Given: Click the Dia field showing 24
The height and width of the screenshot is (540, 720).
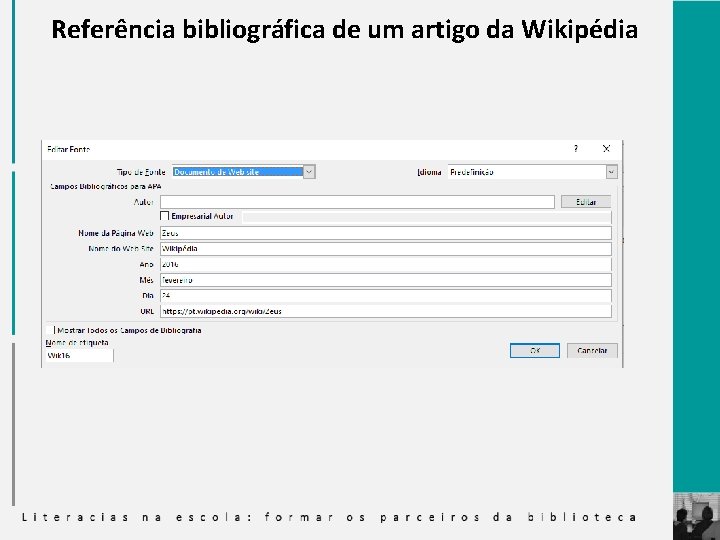Looking at the screenshot, I should 386,295.
